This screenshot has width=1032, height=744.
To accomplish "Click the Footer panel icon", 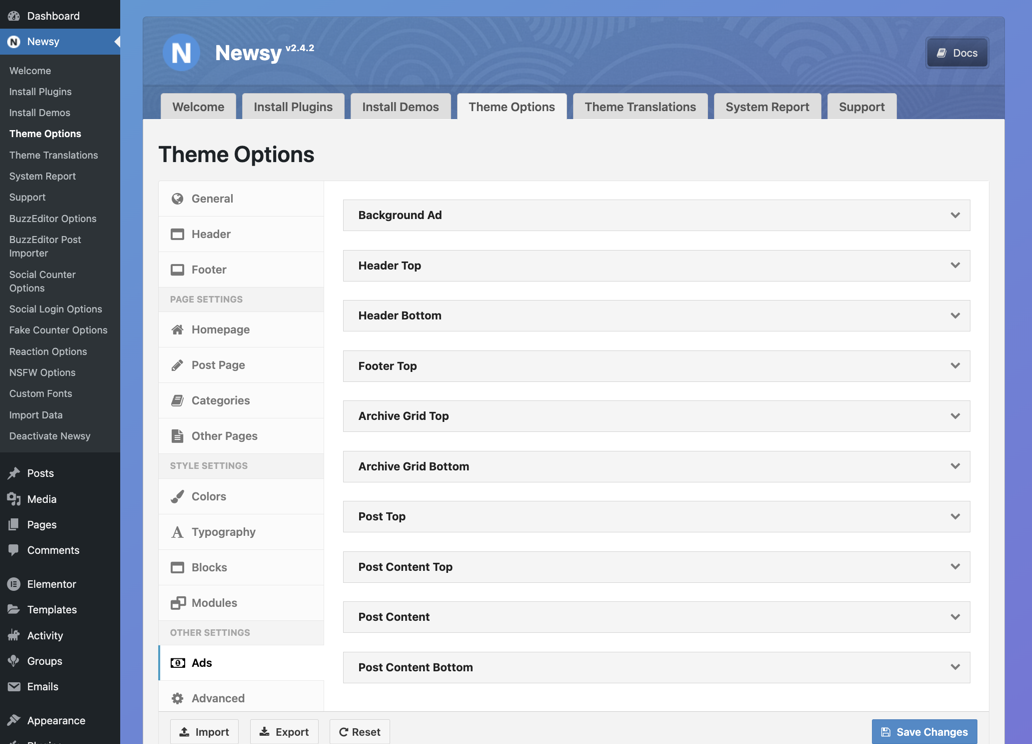I will click(x=177, y=270).
